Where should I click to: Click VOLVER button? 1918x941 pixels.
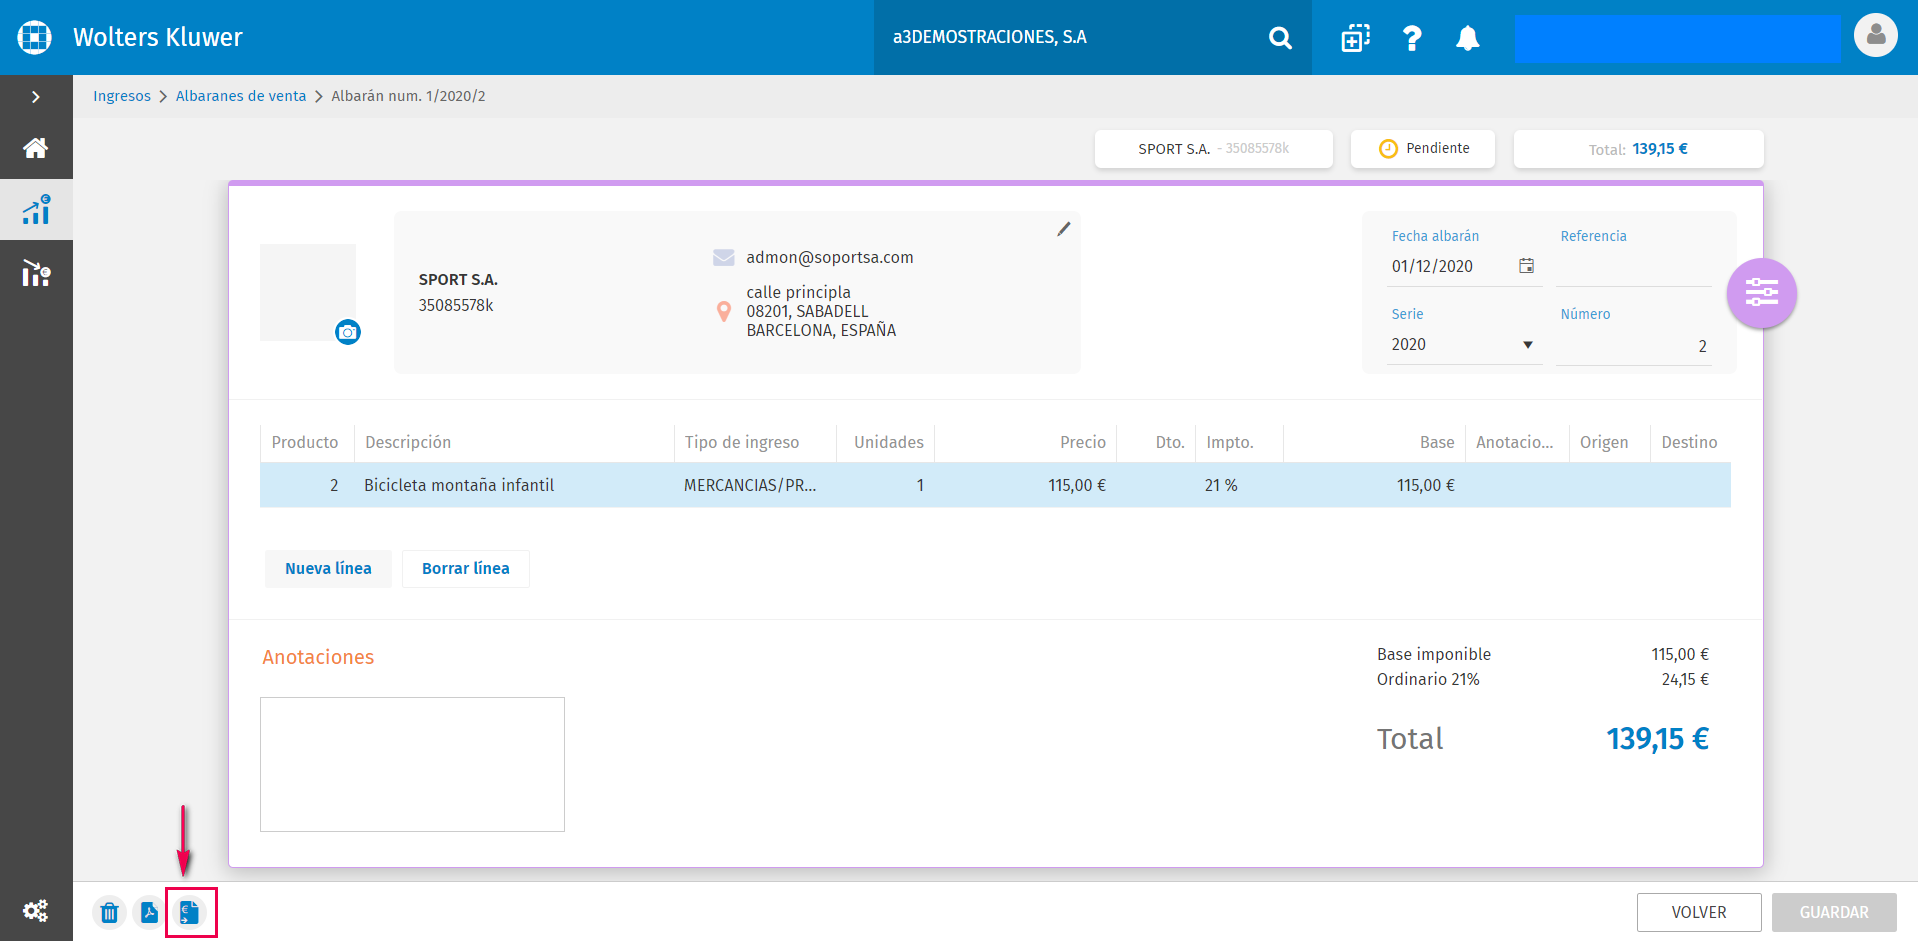[1699, 912]
